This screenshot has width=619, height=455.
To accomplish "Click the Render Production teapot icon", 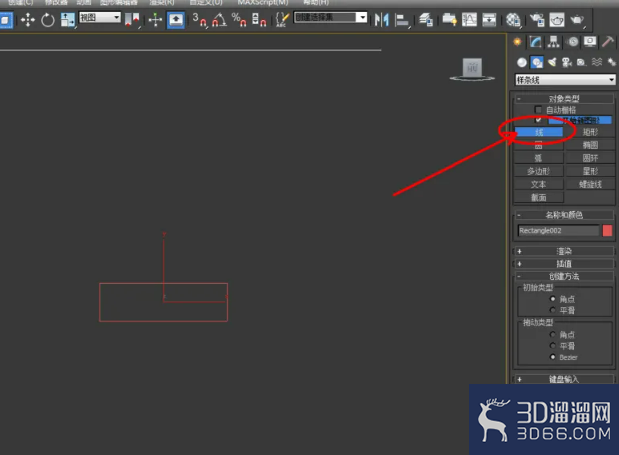I will pos(577,20).
